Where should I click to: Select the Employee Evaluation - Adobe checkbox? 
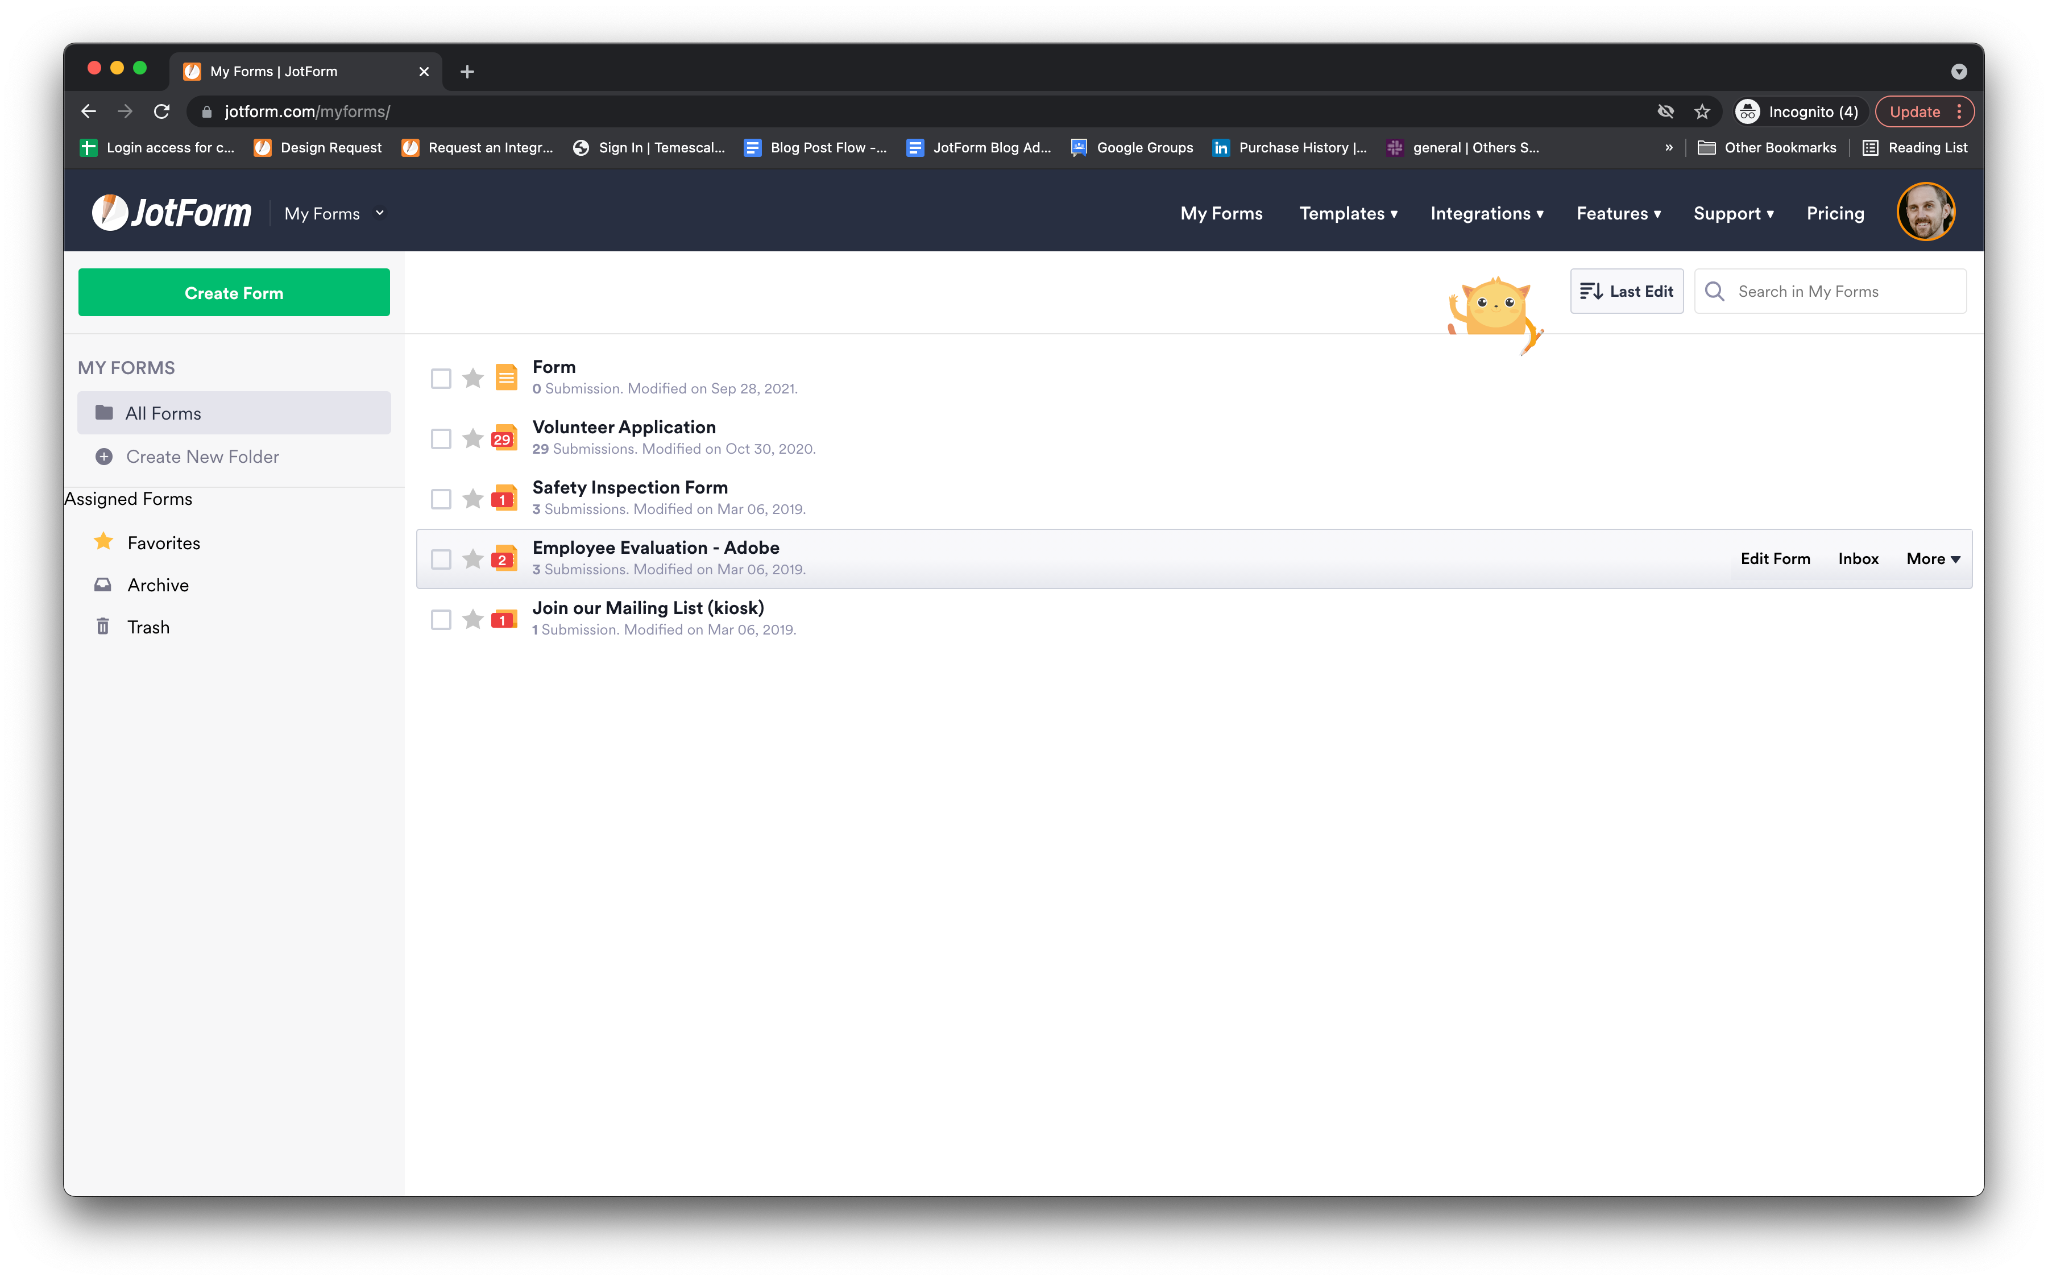[441, 559]
